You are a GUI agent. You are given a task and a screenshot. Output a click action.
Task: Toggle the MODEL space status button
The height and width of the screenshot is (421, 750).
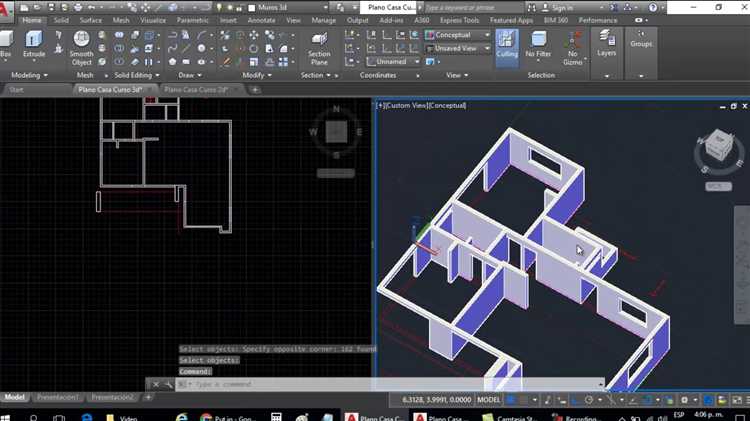tap(488, 399)
